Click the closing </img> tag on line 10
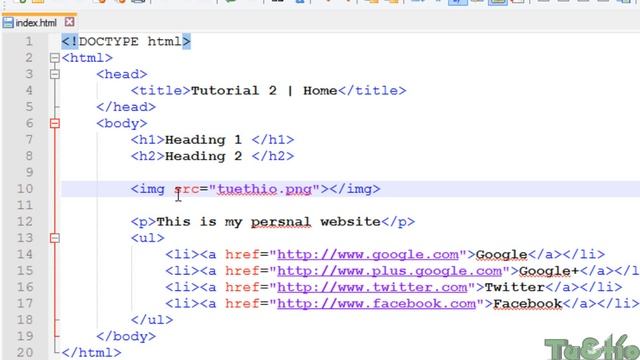Viewport: 640px width, 360px height. coord(354,189)
